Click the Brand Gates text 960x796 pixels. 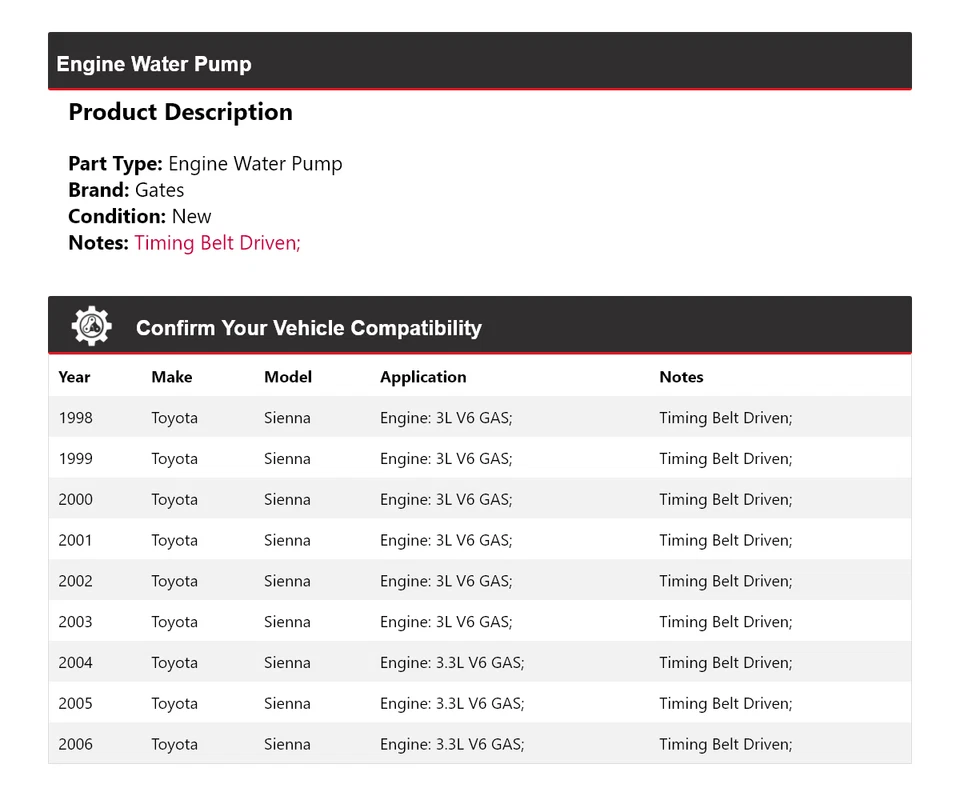coord(126,190)
